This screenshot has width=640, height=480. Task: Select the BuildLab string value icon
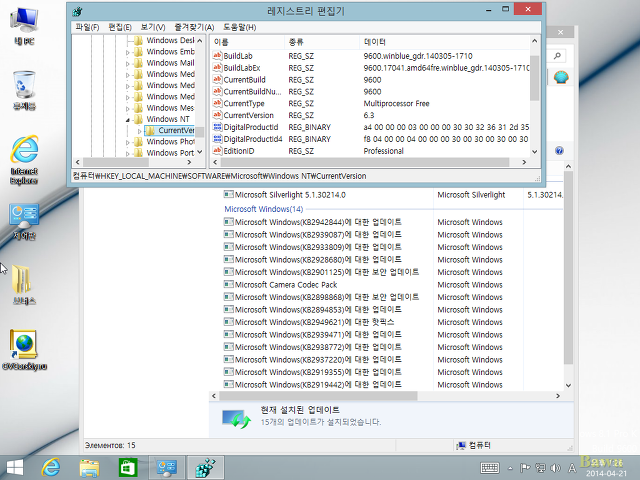tap(217, 56)
